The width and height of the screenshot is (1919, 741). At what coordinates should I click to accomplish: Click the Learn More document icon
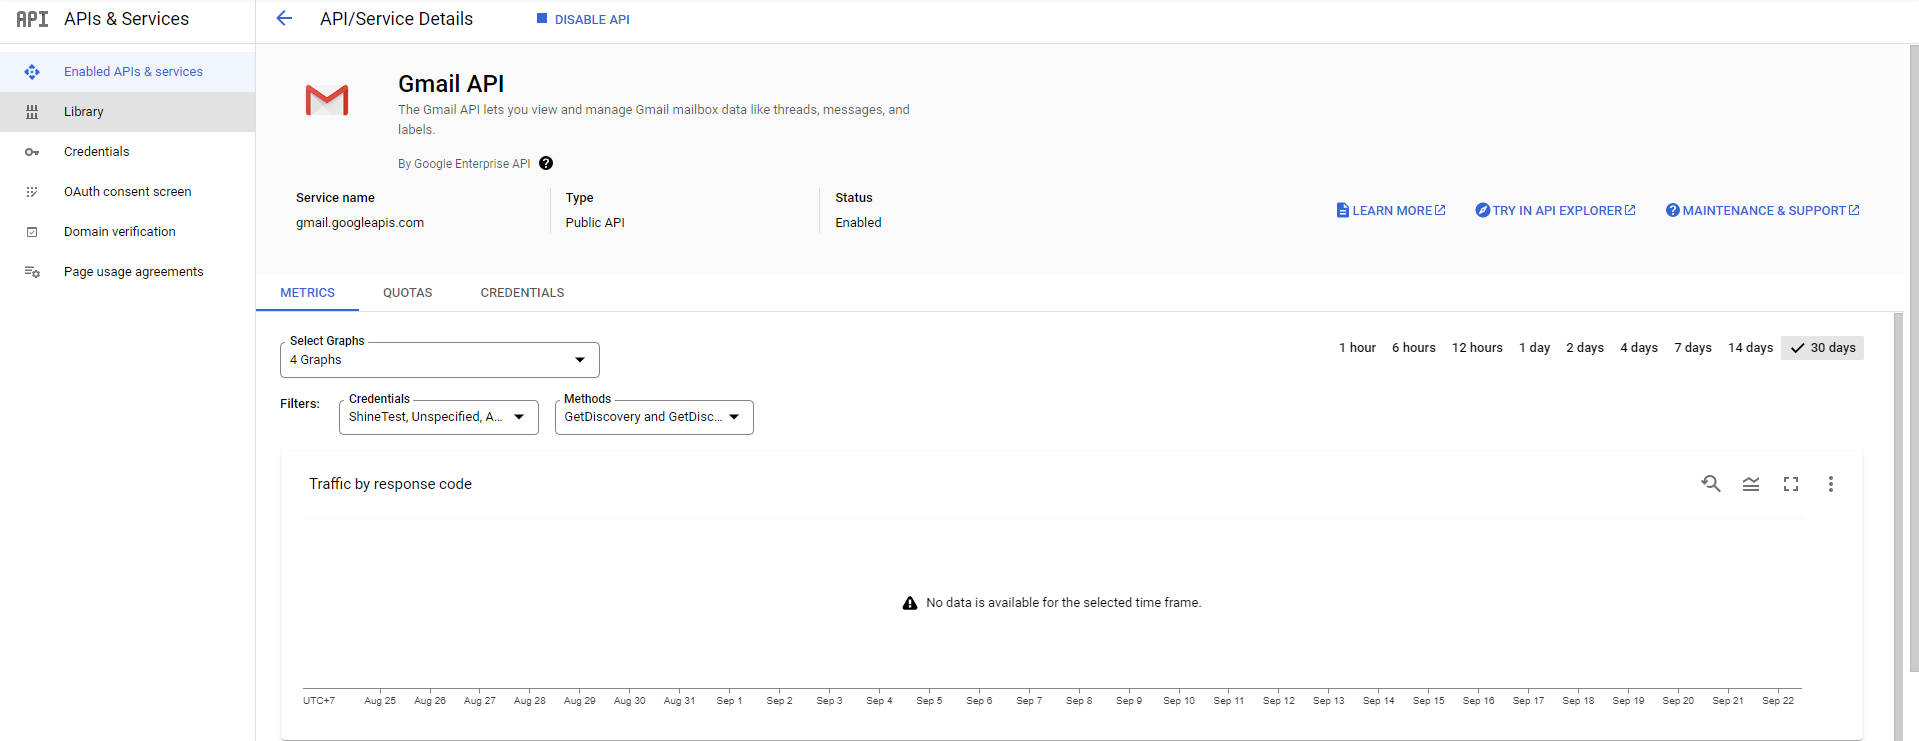coord(1343,210)
